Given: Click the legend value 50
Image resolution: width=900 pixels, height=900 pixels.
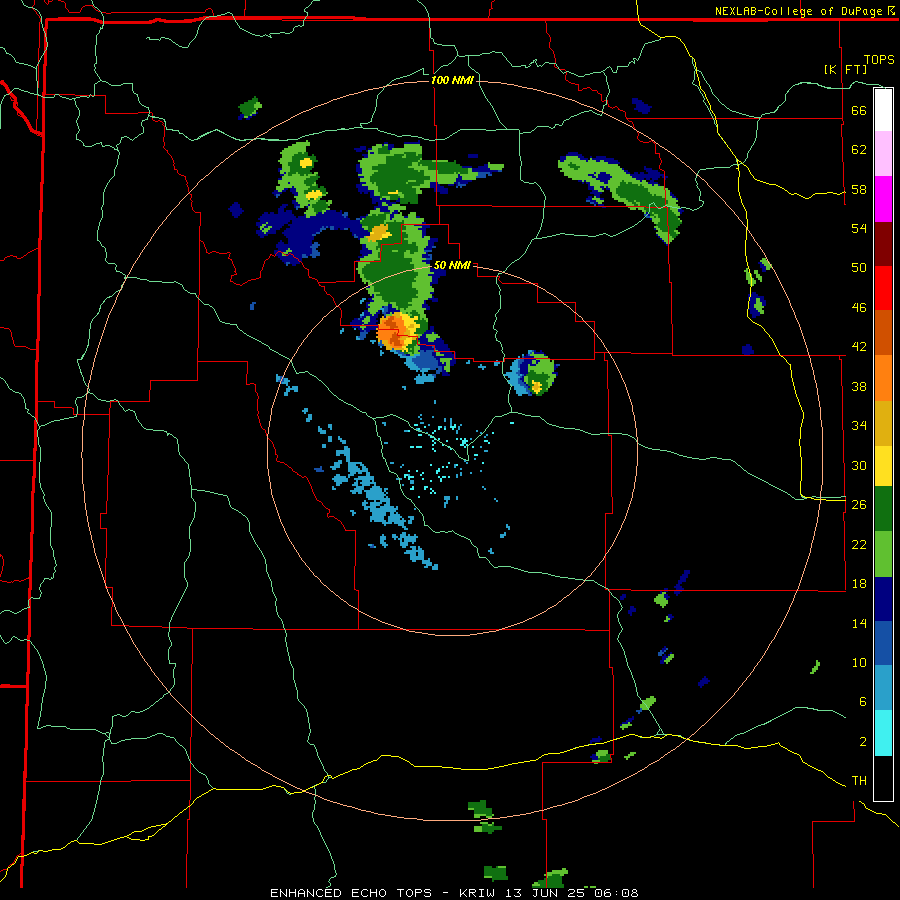Looking at the screenshot, I should coord(859,268).
